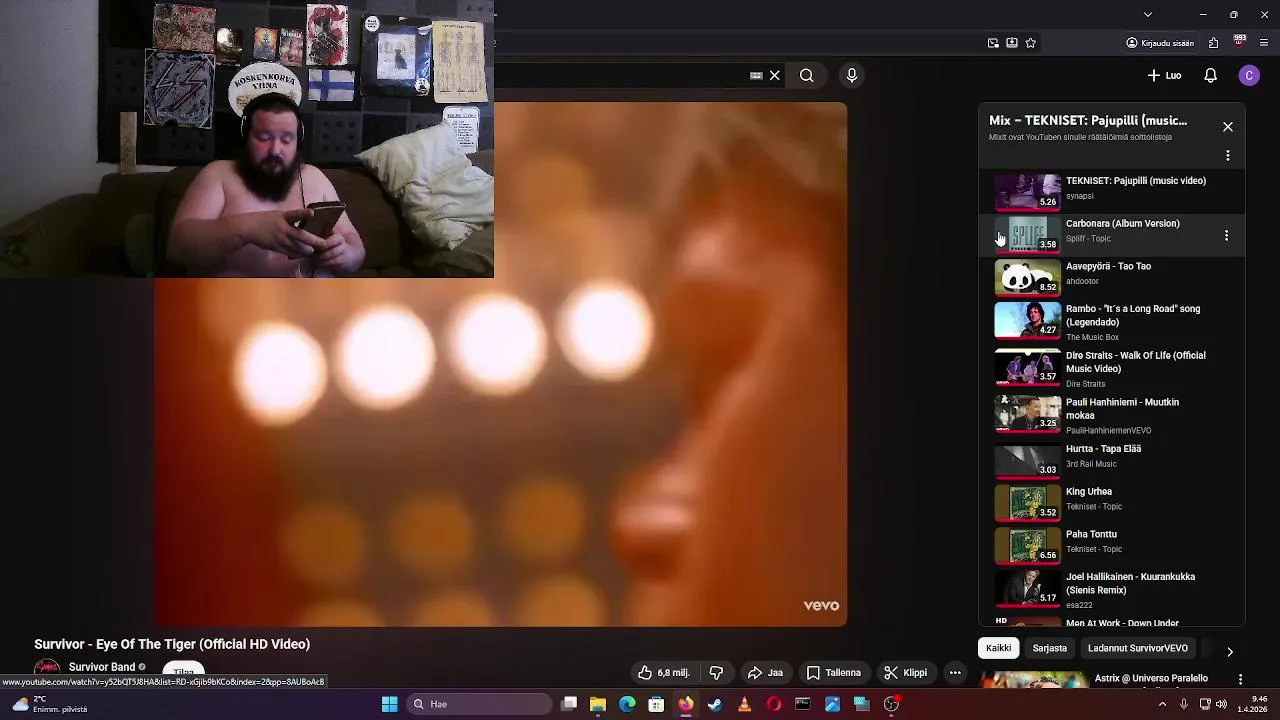The height and width of the screenshot is (720, 1280).
Task: Click the YouTube search magnifier button
Action: [806, 75]
